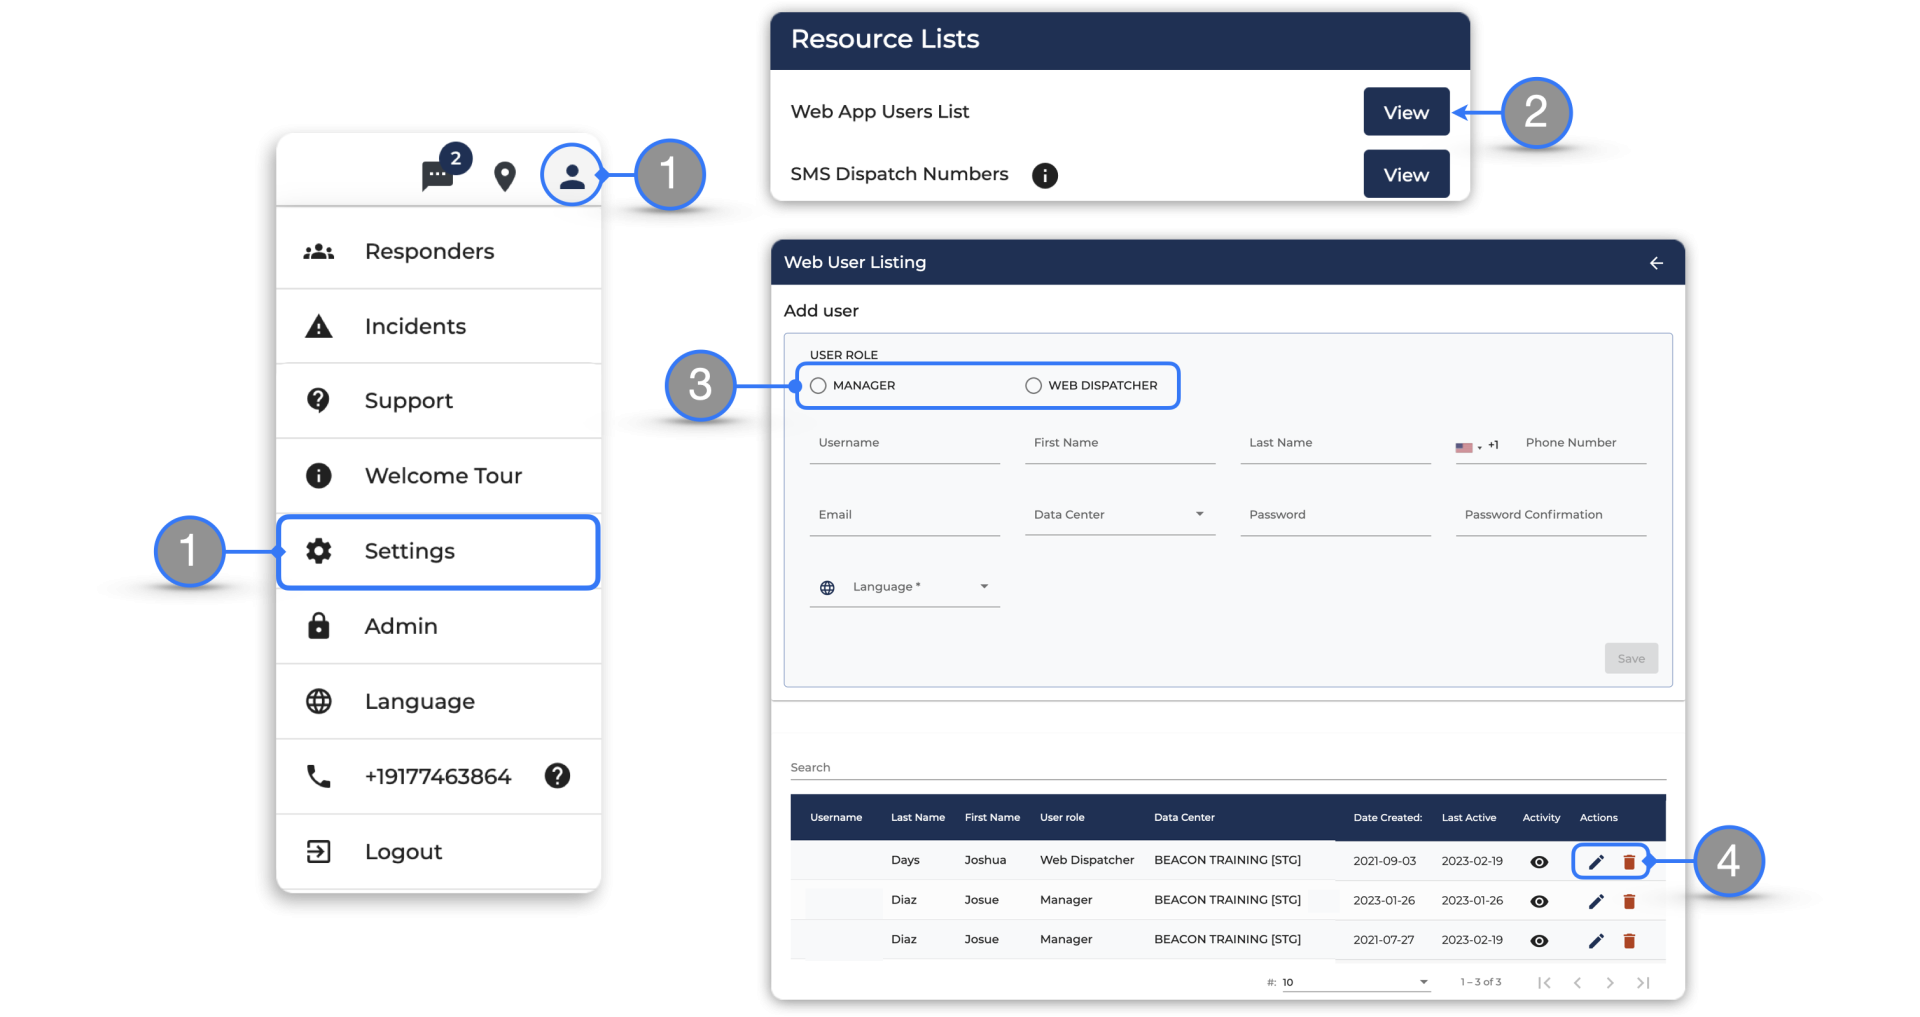
Task: Save the new user
Action: coord(1631,659)
